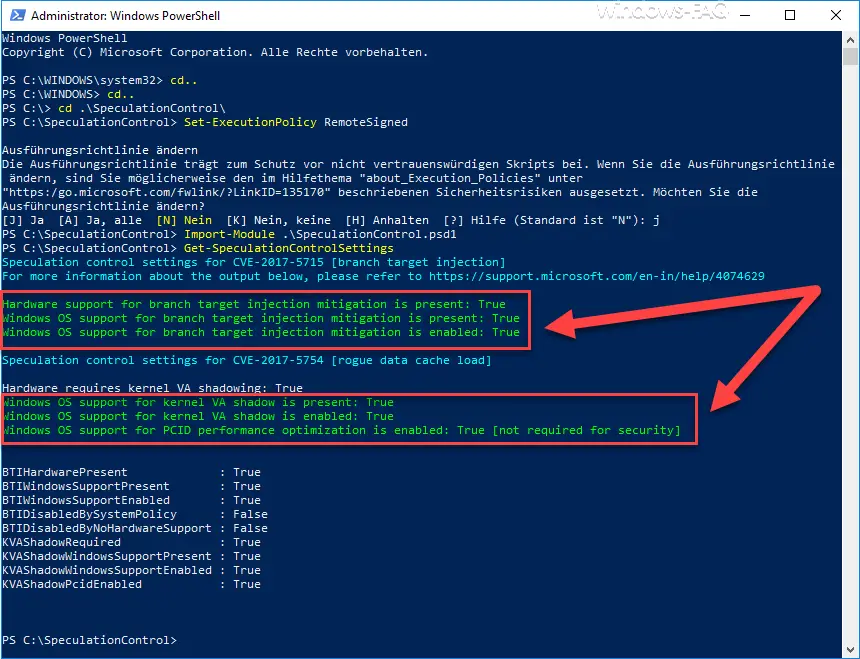Click the PowerShell icon in the title bar

coord(18,15)
